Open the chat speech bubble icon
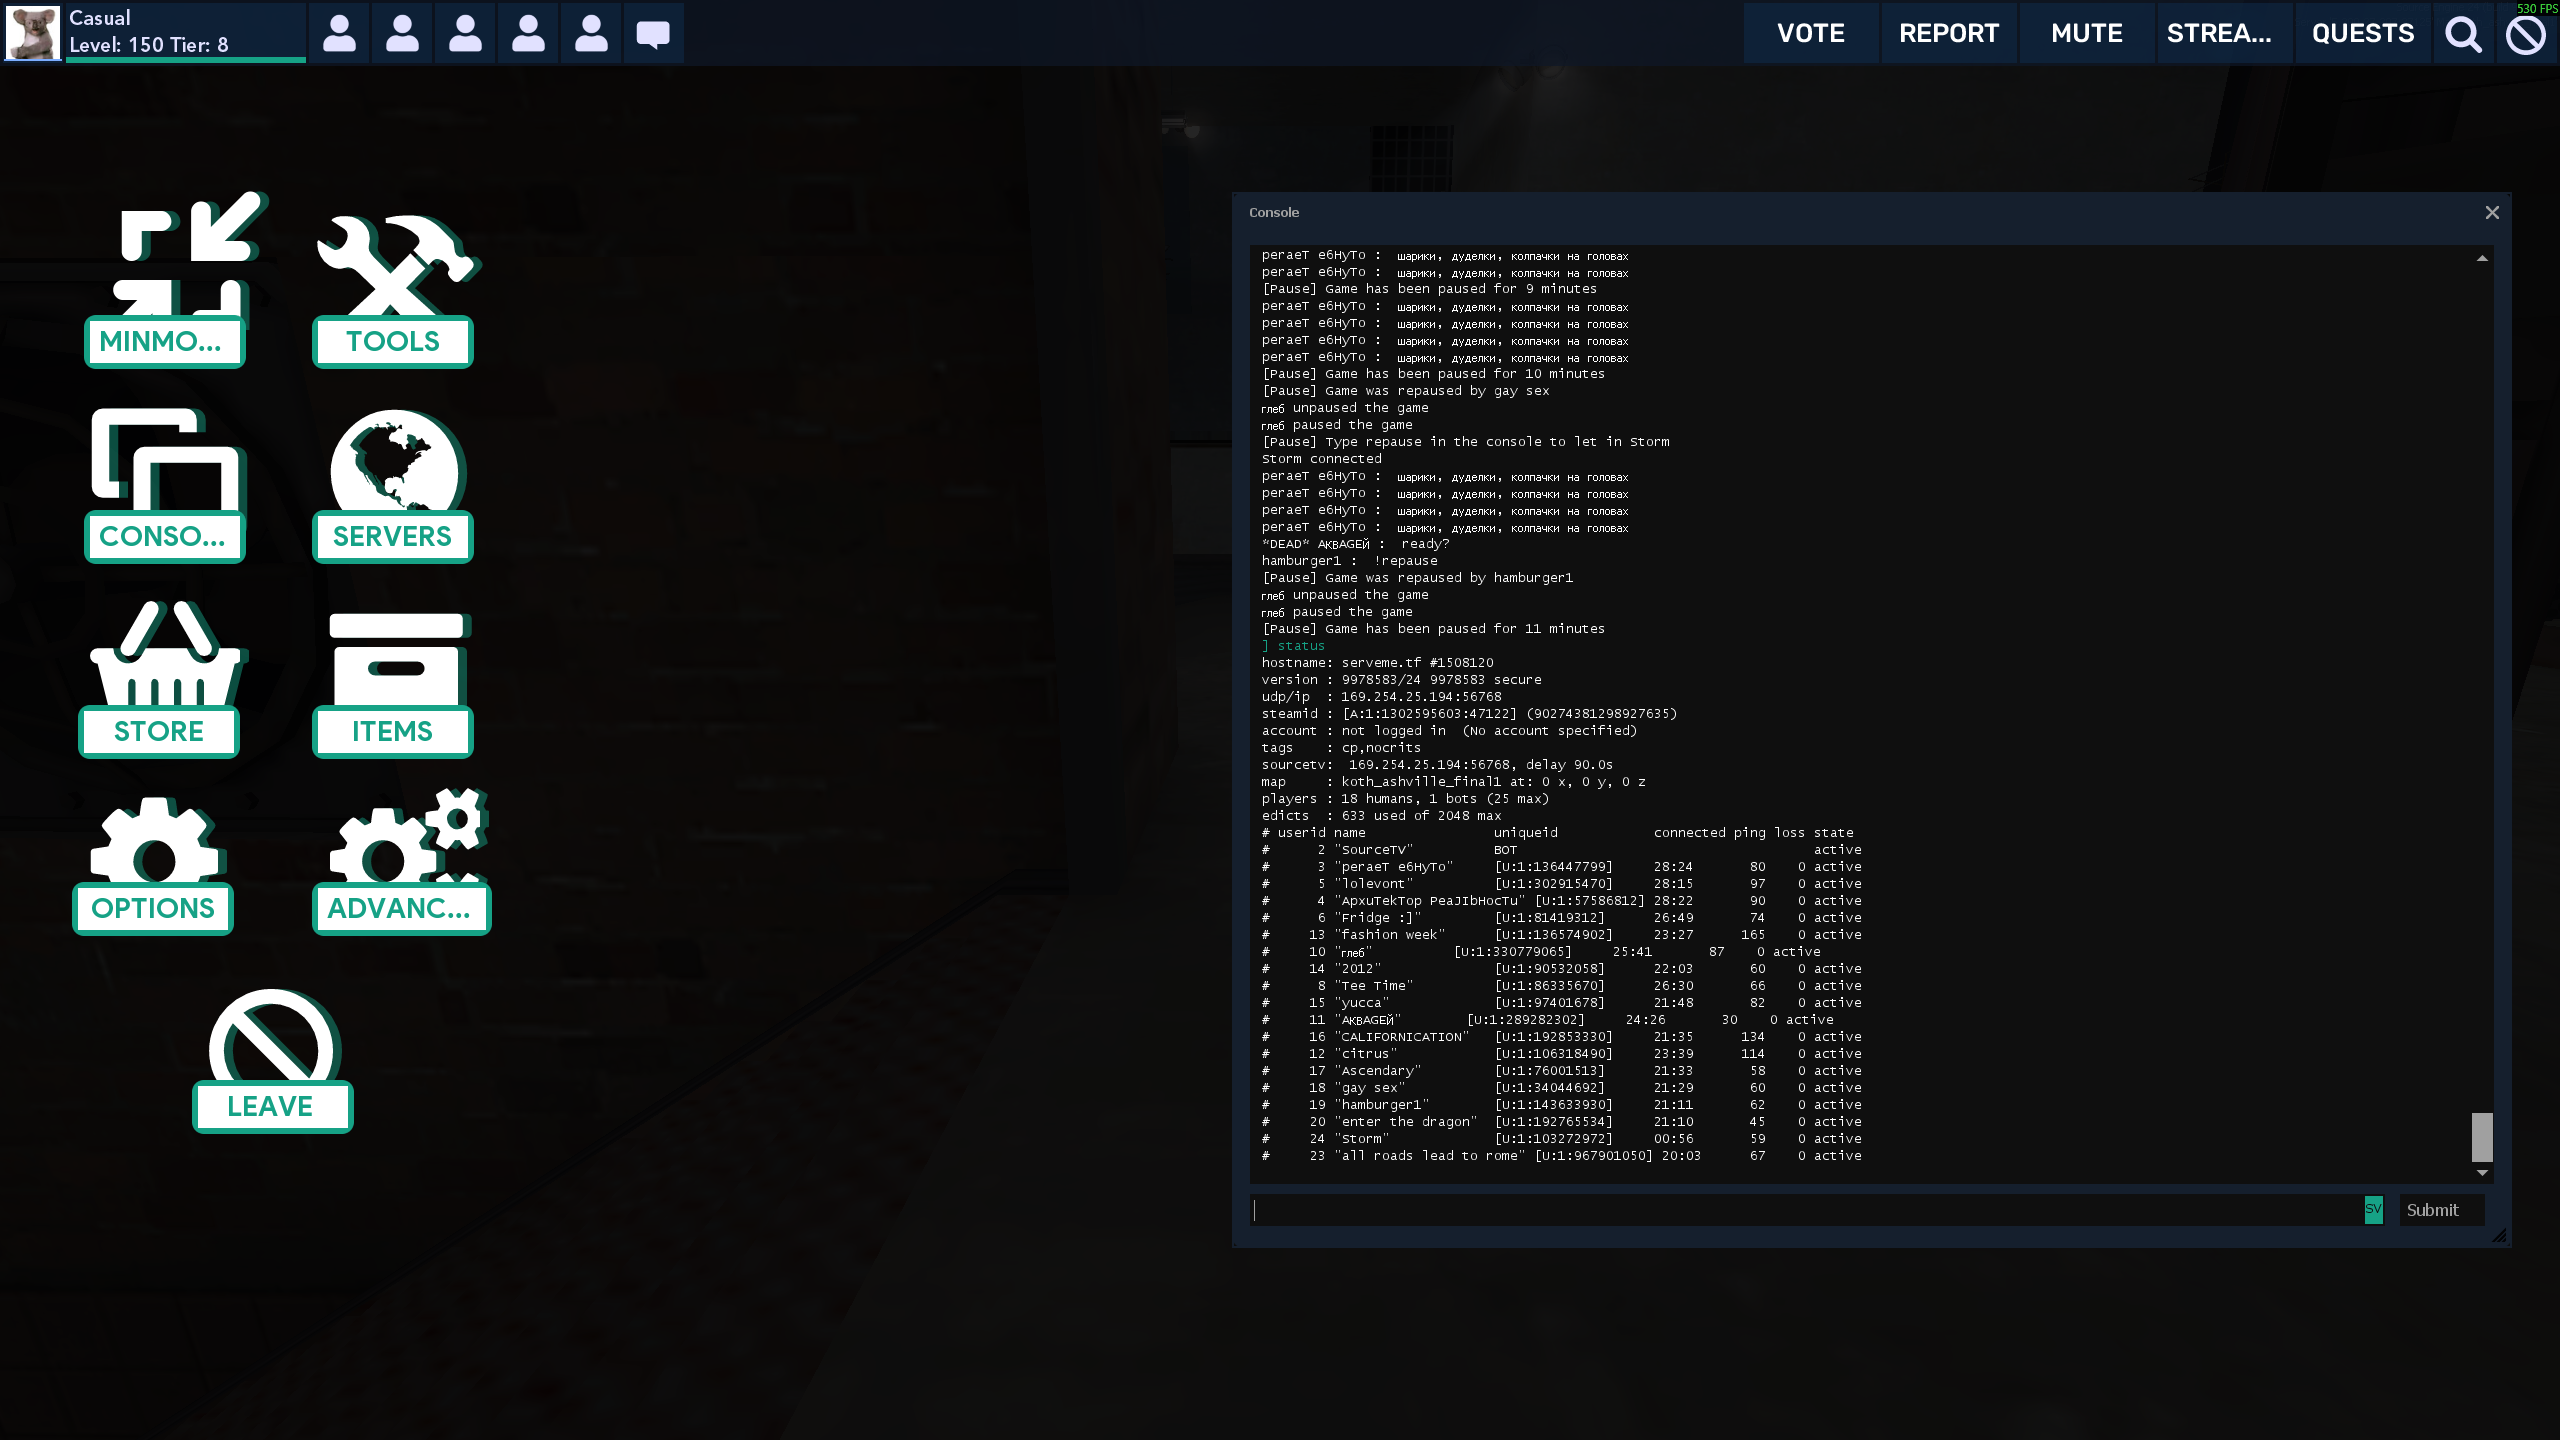 pos(653,34)
